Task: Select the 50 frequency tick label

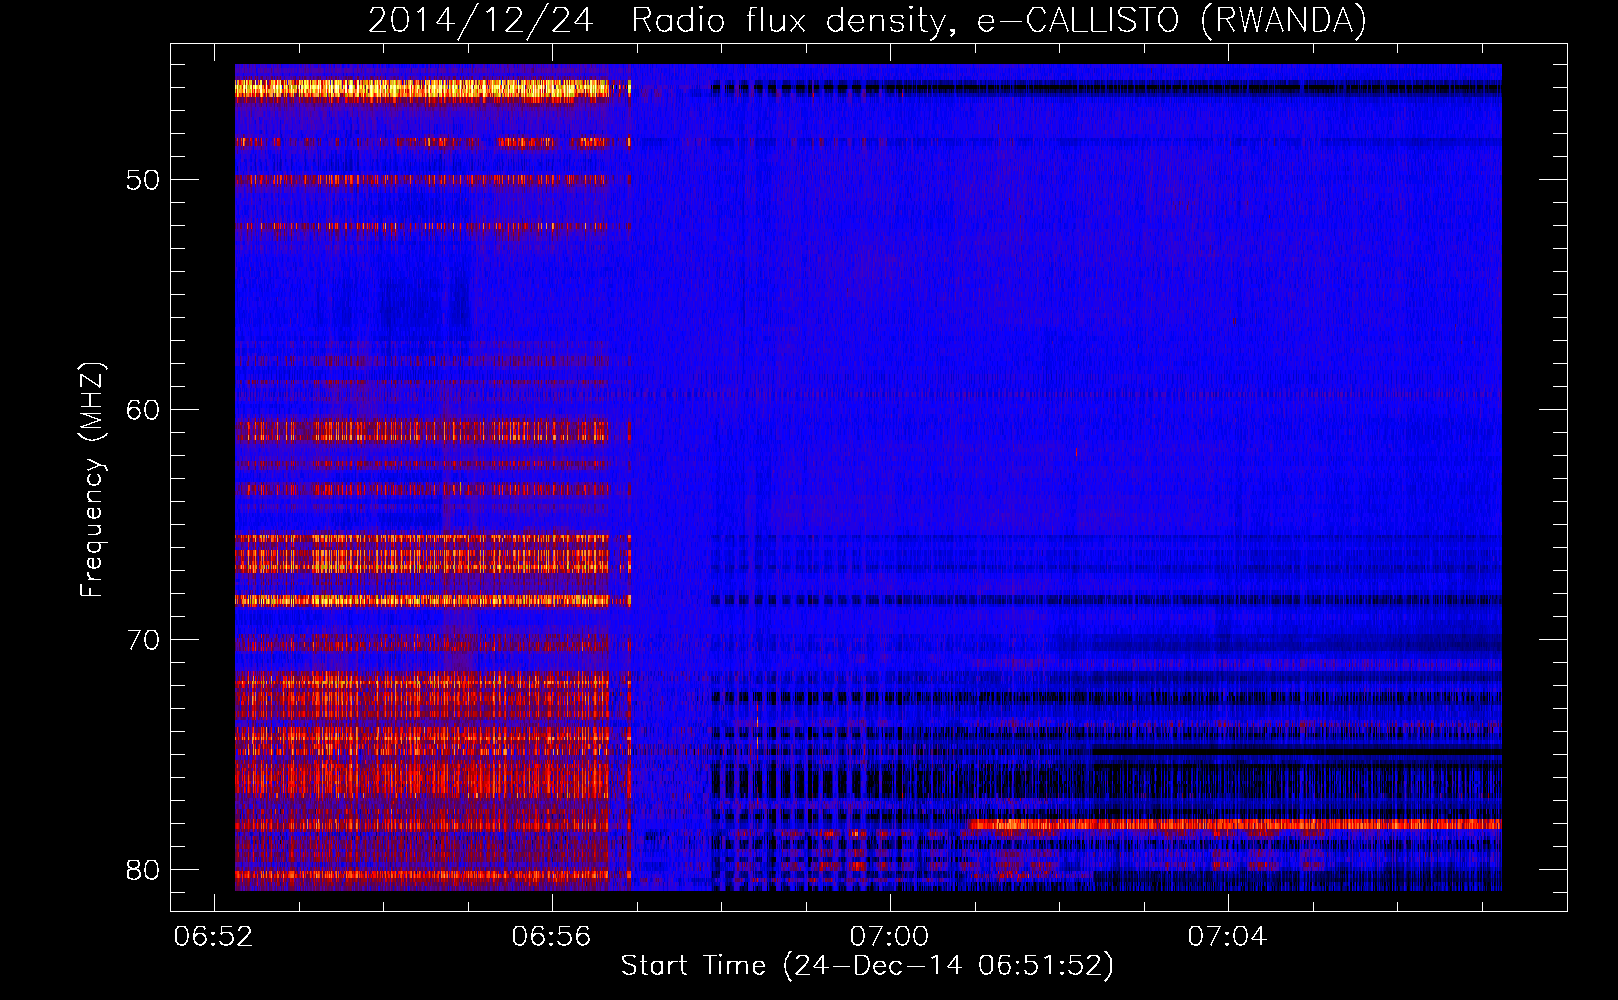Action: tap(143, 180)
